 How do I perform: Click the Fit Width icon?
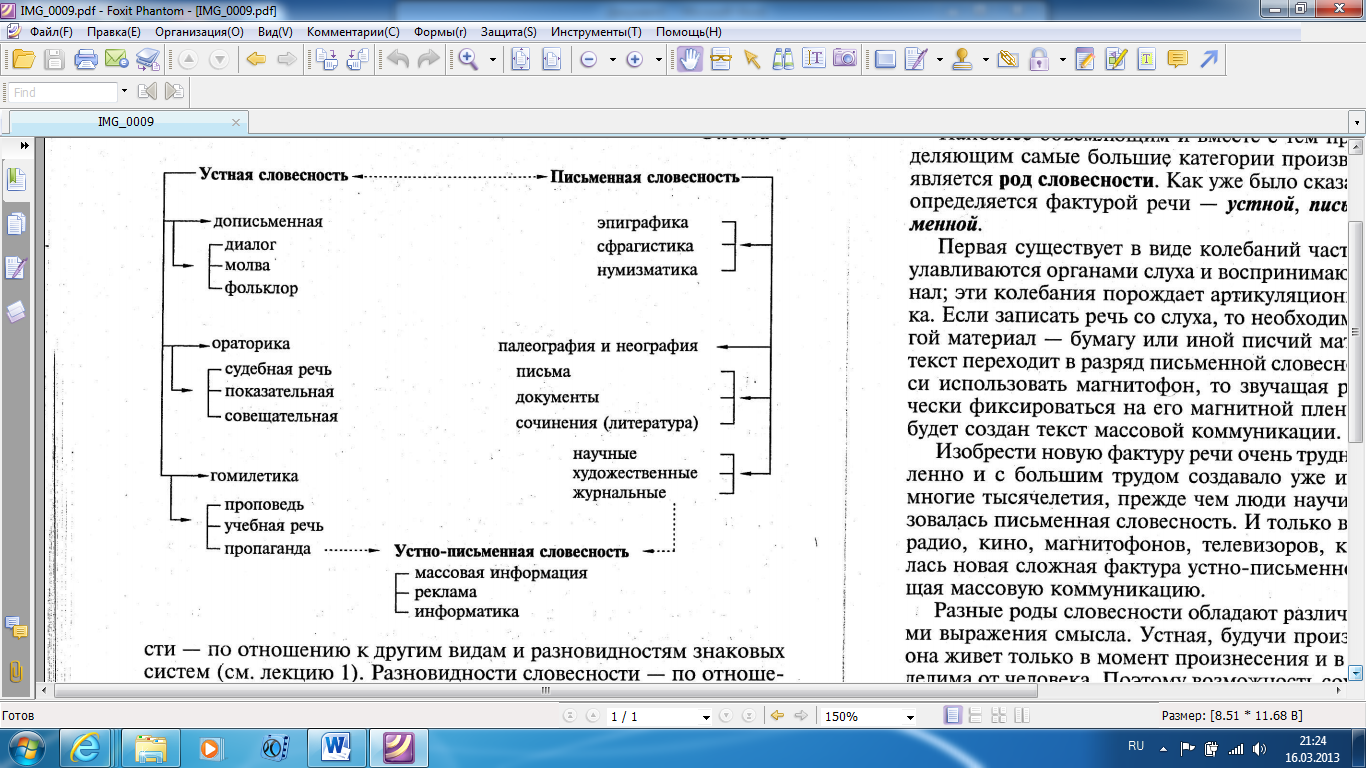(551, 59)
